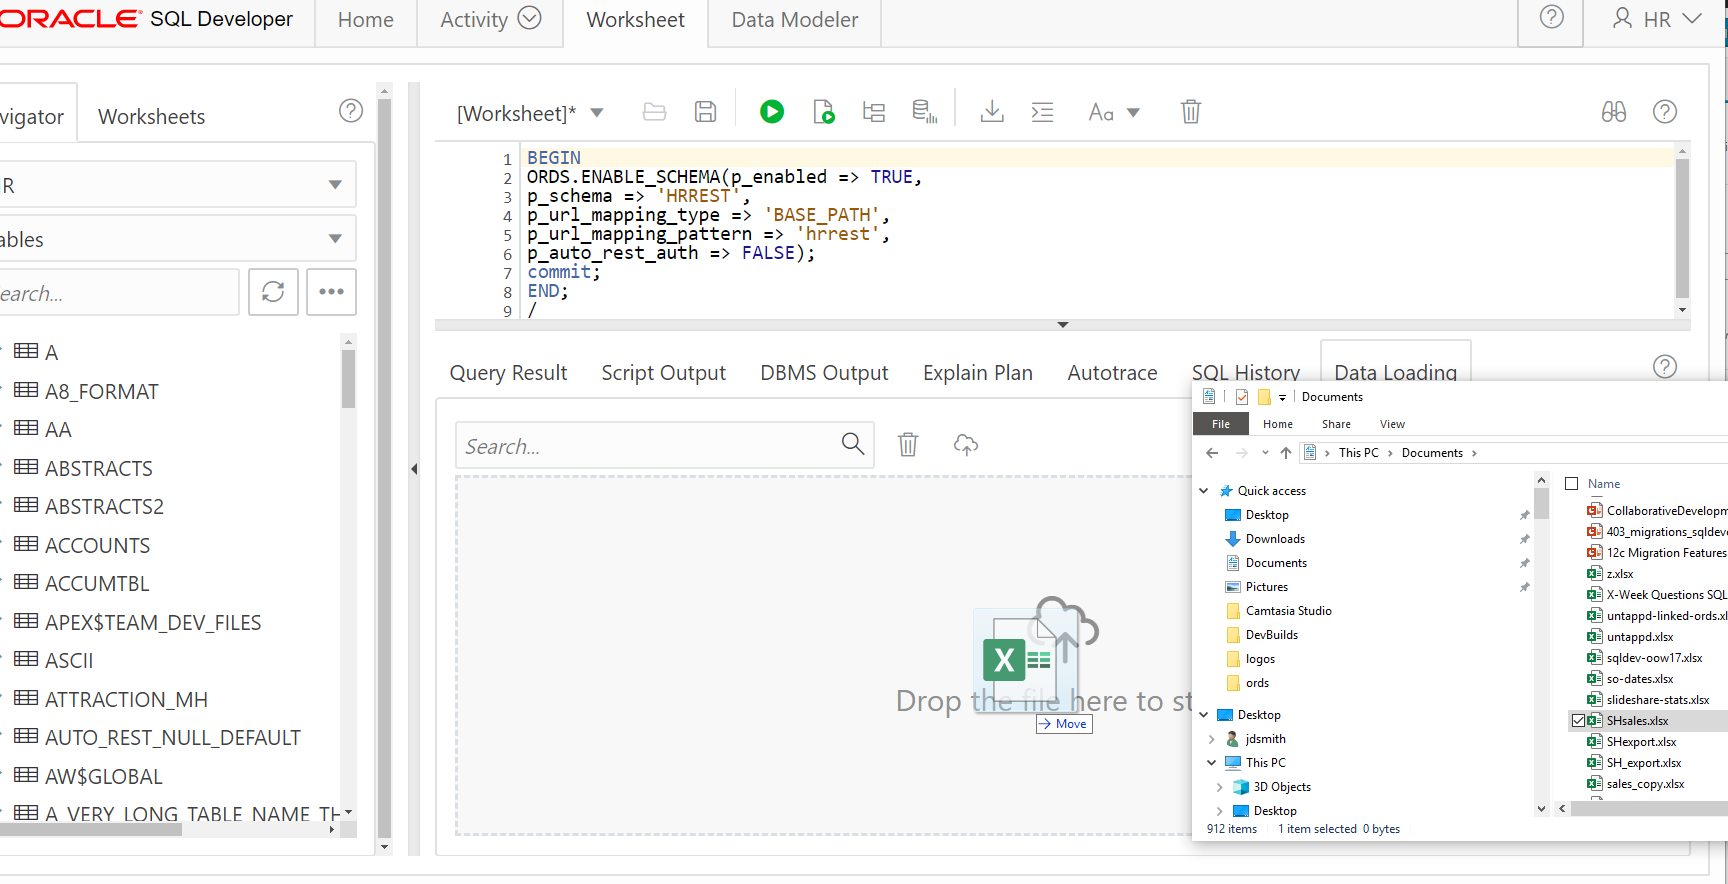This screenshot has height=884, width=1728.
Task: Open help icon in output pane
Action: (x=1665, y=367)
